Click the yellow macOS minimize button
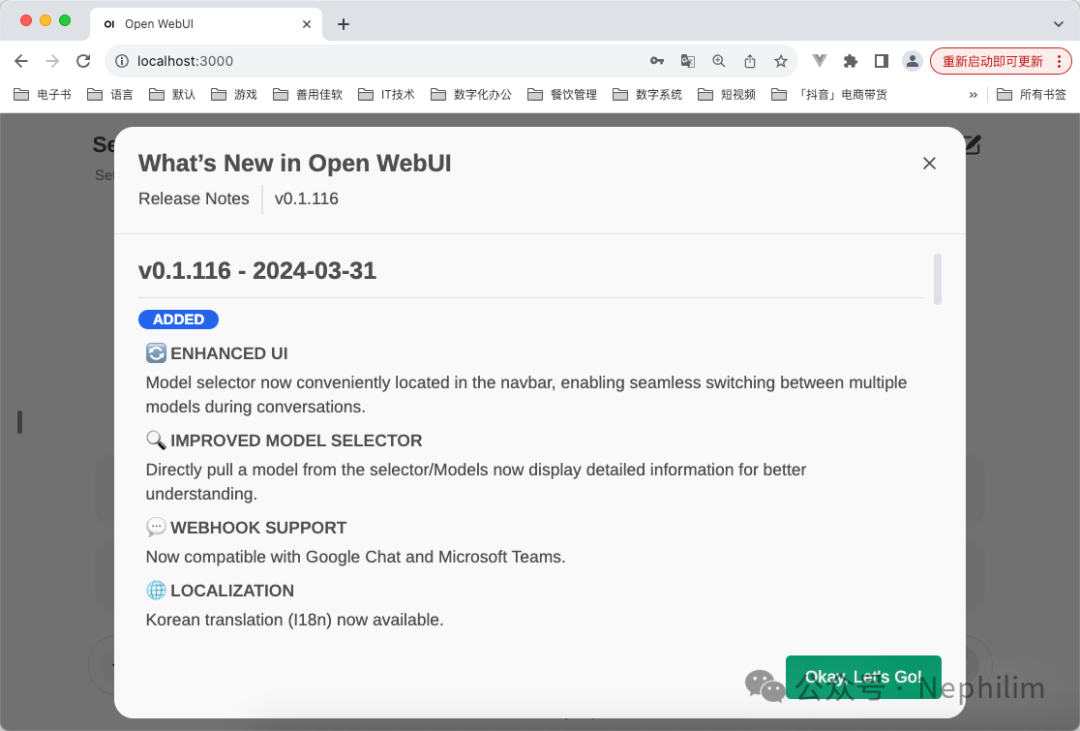The image size is (1080, 731). [x=45, y=21]
